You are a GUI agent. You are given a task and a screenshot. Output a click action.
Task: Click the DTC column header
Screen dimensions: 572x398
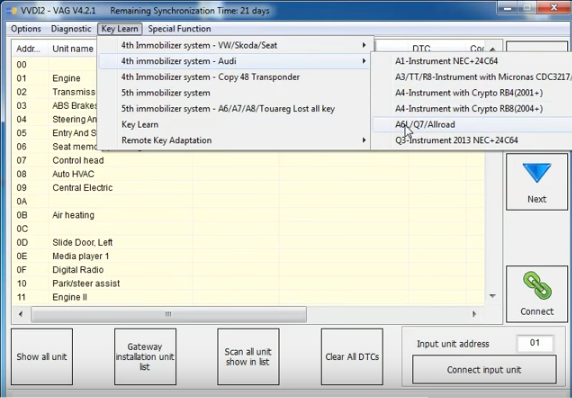click(421, 49)
